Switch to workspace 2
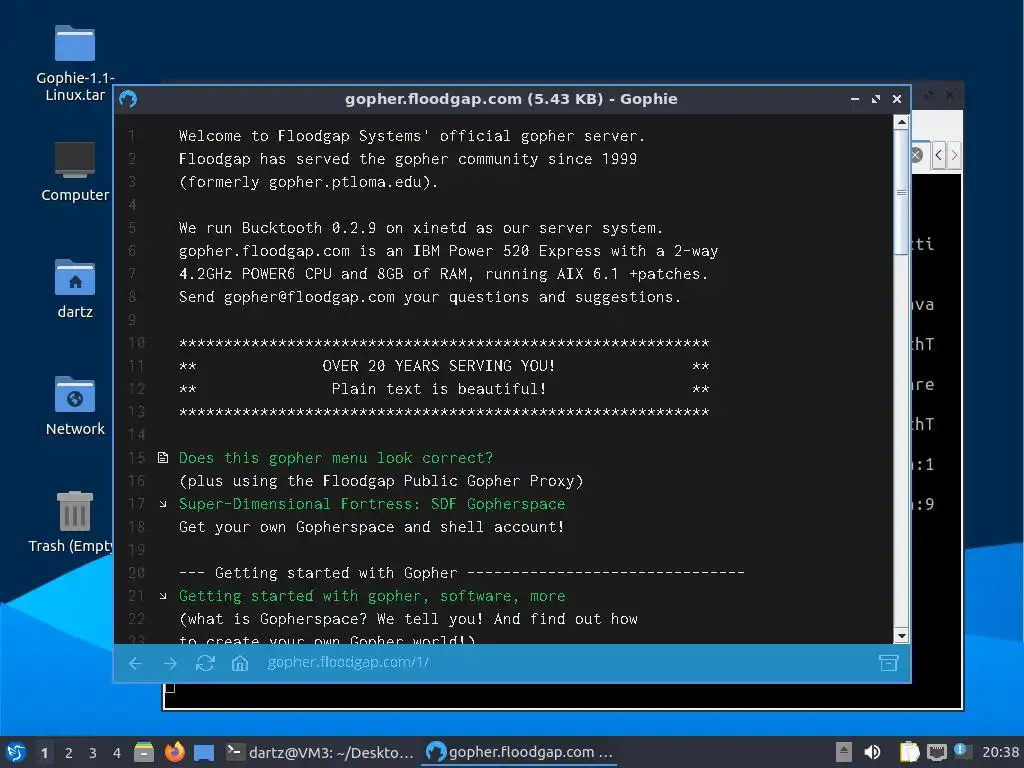The height and width of the screenshot is (768, 1024). click(69, 753)
